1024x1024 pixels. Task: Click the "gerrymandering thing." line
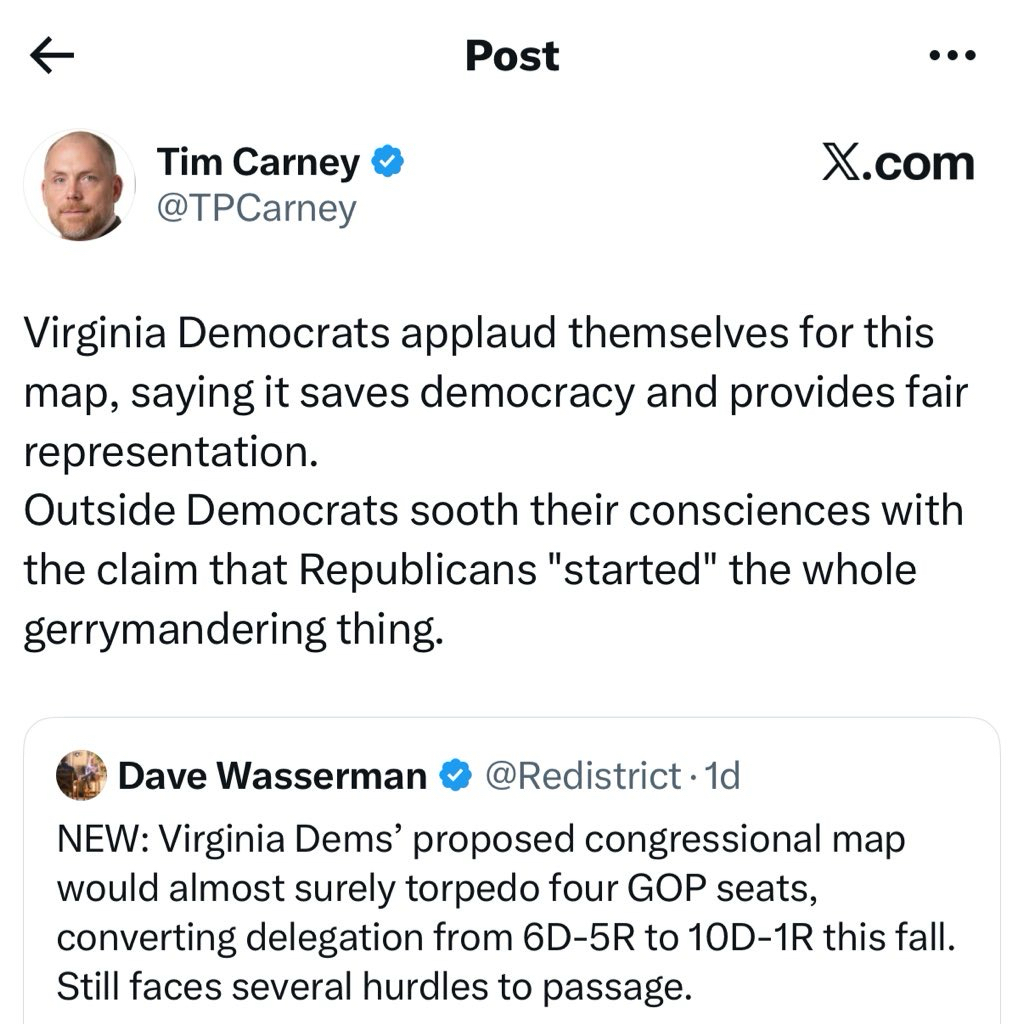point(232,630)
